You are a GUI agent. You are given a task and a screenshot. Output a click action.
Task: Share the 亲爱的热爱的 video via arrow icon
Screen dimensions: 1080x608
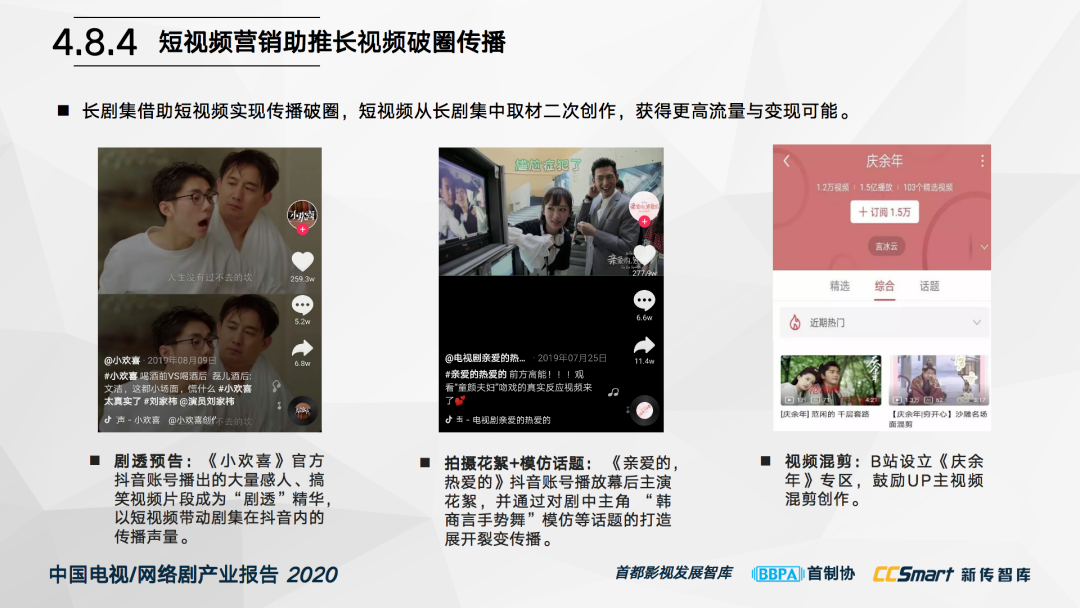tap(644, 345)
